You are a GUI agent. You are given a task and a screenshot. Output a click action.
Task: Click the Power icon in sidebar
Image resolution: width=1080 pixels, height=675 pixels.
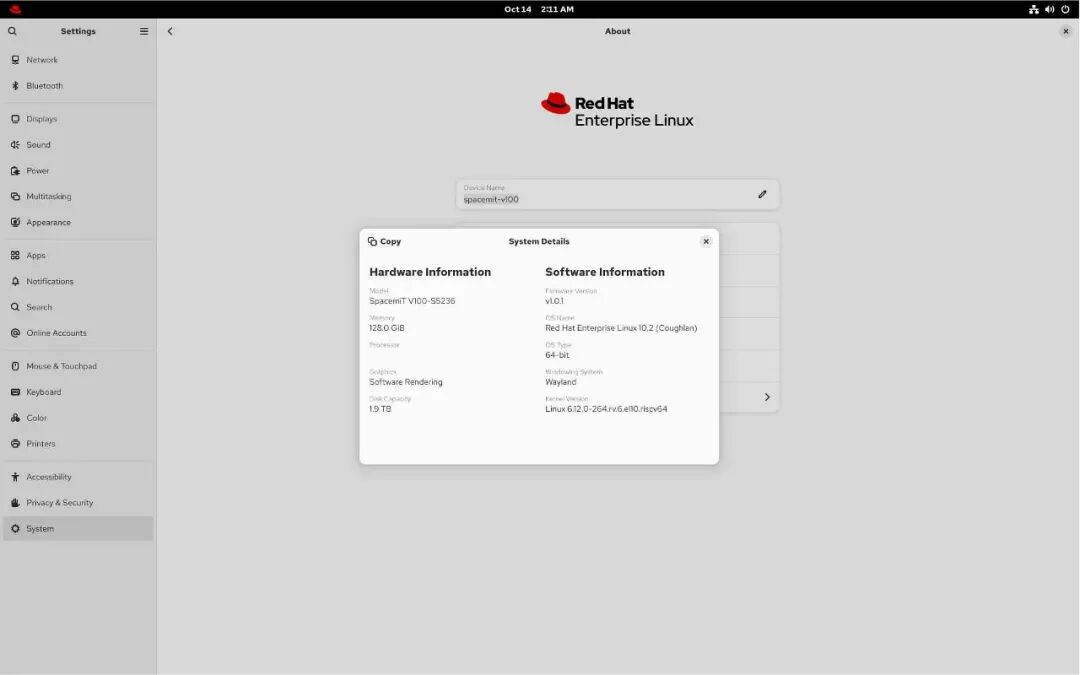tap(15, 170)
